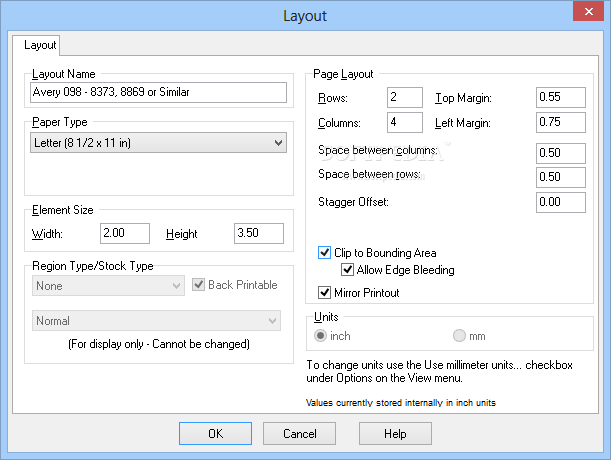The image size is (611, 460).
Task: Click the Columns input field
Action: coord(405,122)
